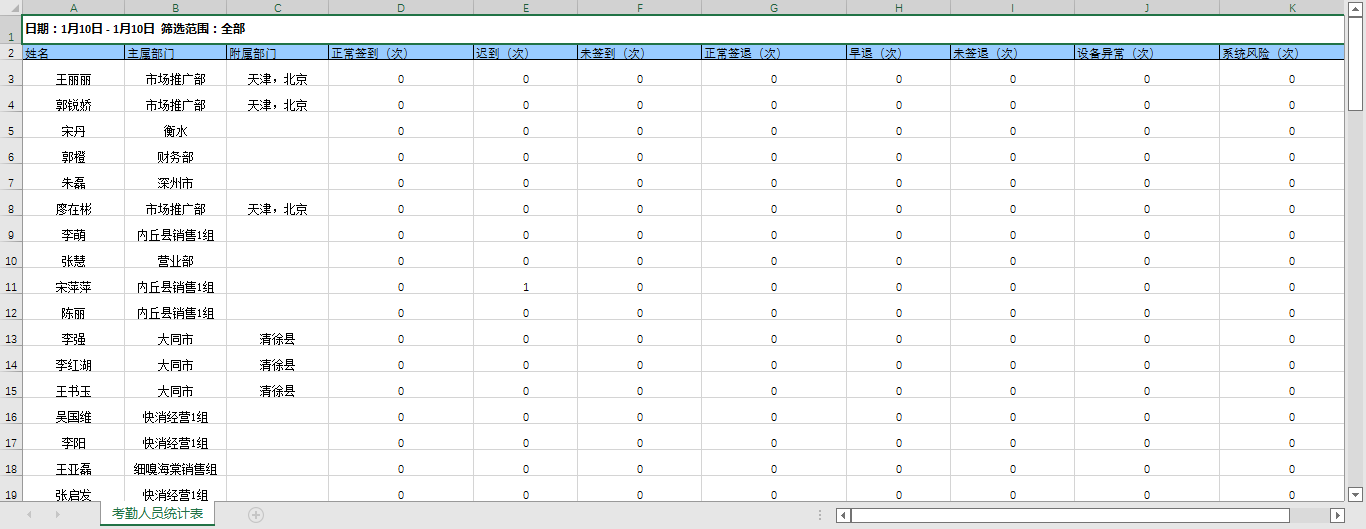
Task: Select column H header
Action: [x=898, y=7]
